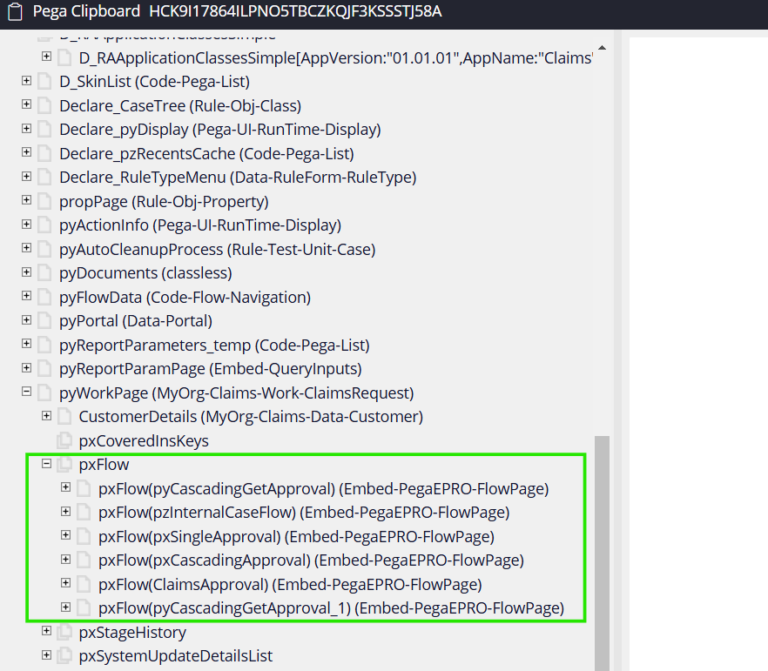The image size is (768, 671).
Task: Click page icon beside pyReportParameters_temp
Action: point(45,344)
